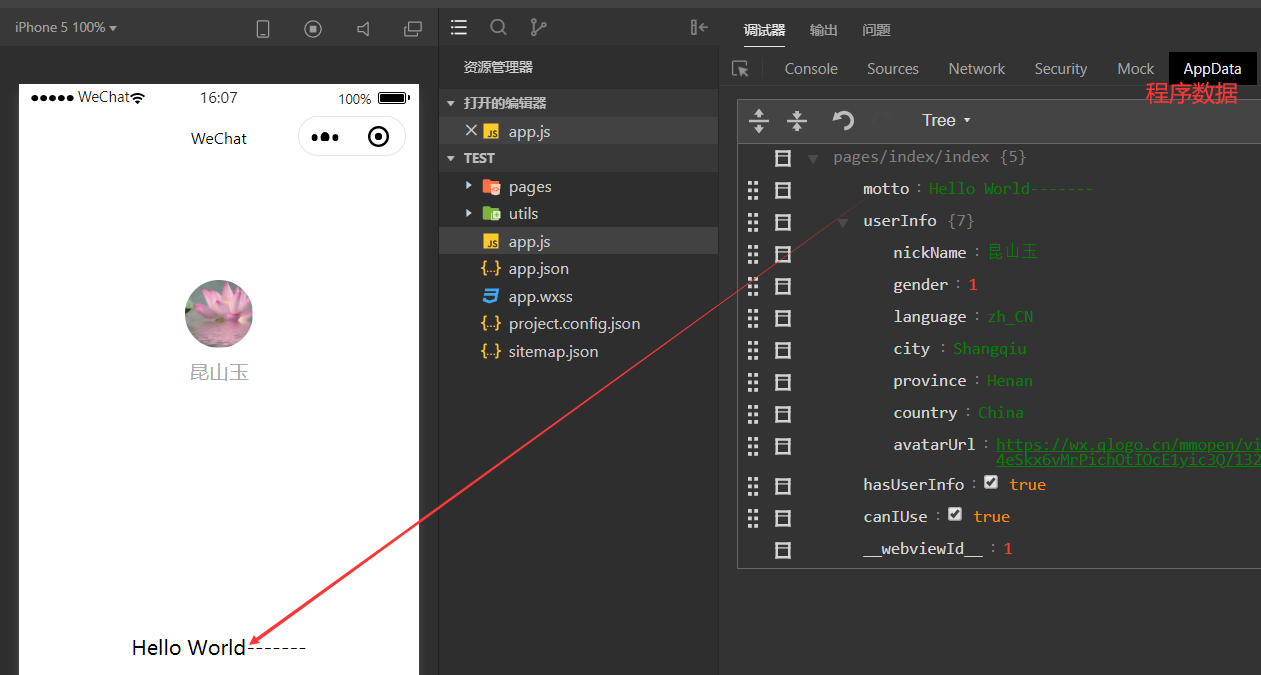
Task: Tap the mini program capsule close circle
Action: (x=378, y=137)
